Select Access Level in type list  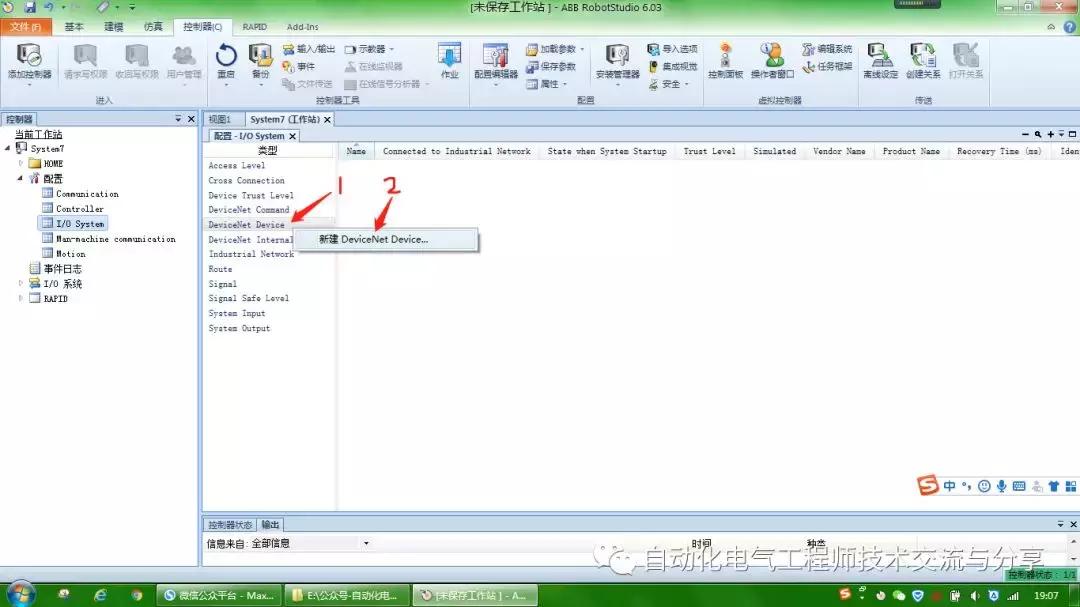(x=237, y=165)
